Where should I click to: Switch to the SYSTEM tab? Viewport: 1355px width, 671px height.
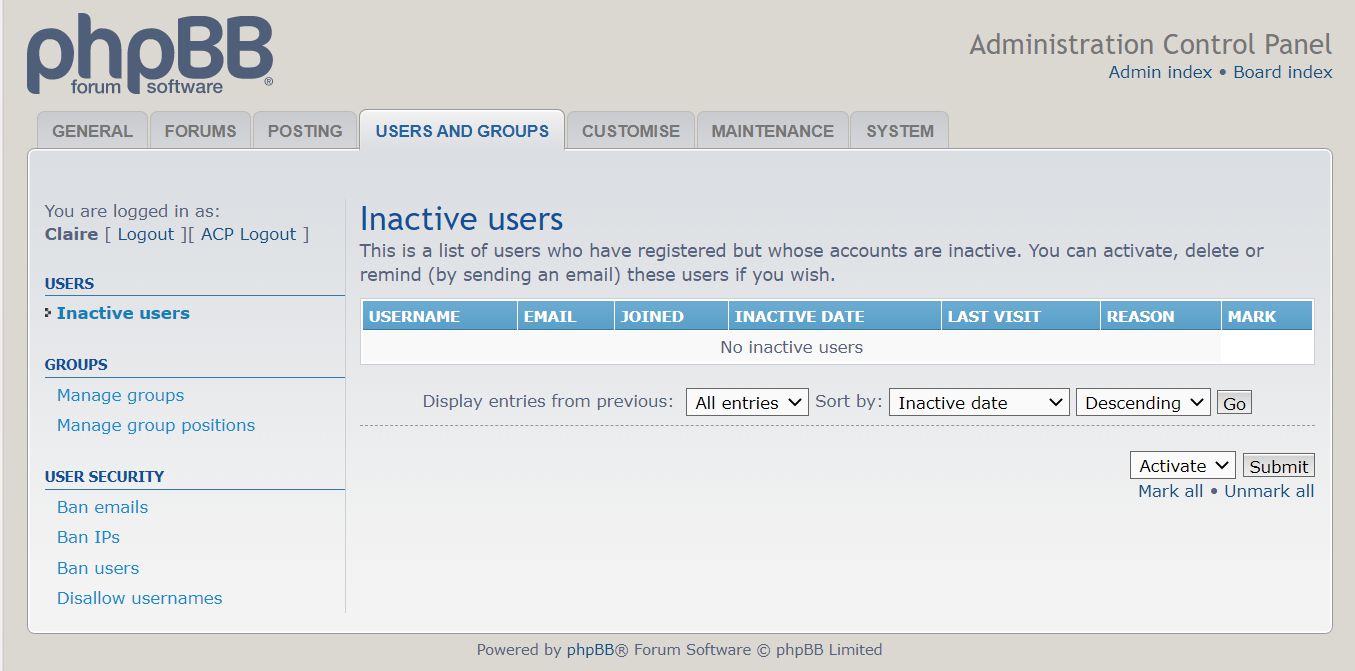click(899, 130)
